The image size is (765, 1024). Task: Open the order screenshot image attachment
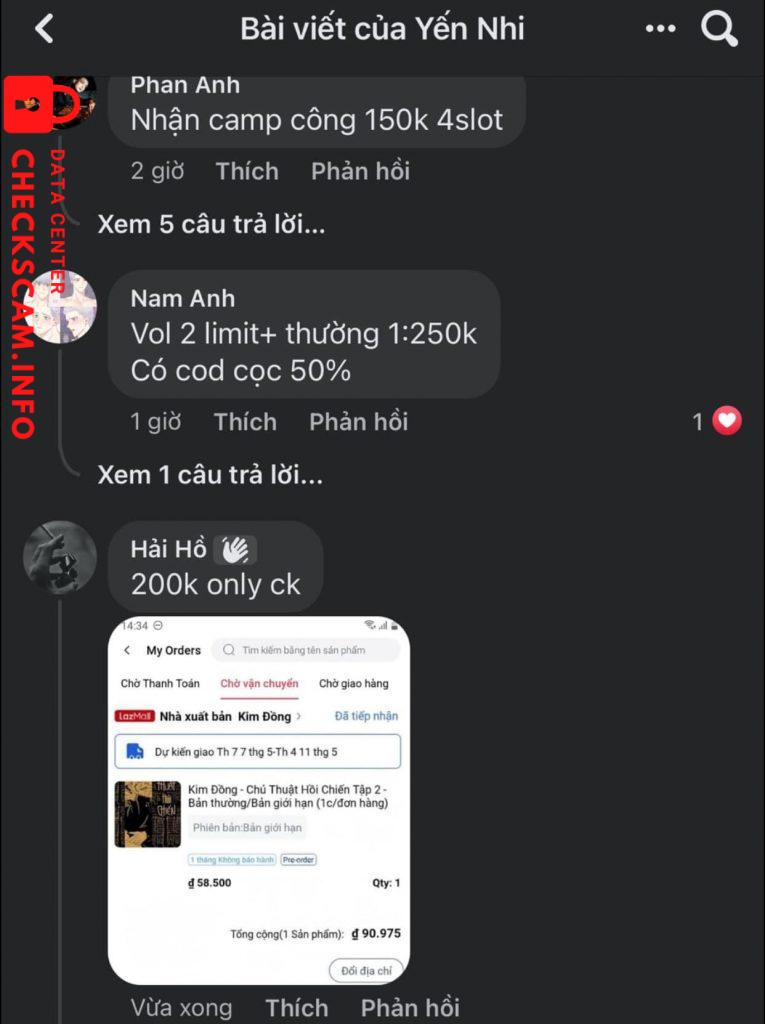point(259,800)
